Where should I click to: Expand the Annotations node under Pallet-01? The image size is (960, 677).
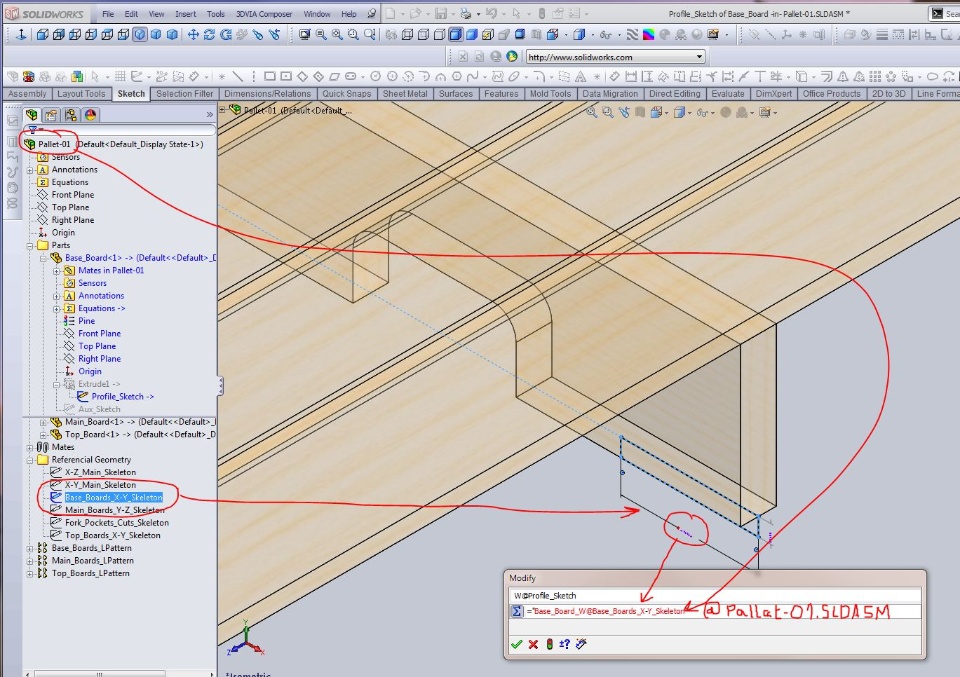pos(30,170)
